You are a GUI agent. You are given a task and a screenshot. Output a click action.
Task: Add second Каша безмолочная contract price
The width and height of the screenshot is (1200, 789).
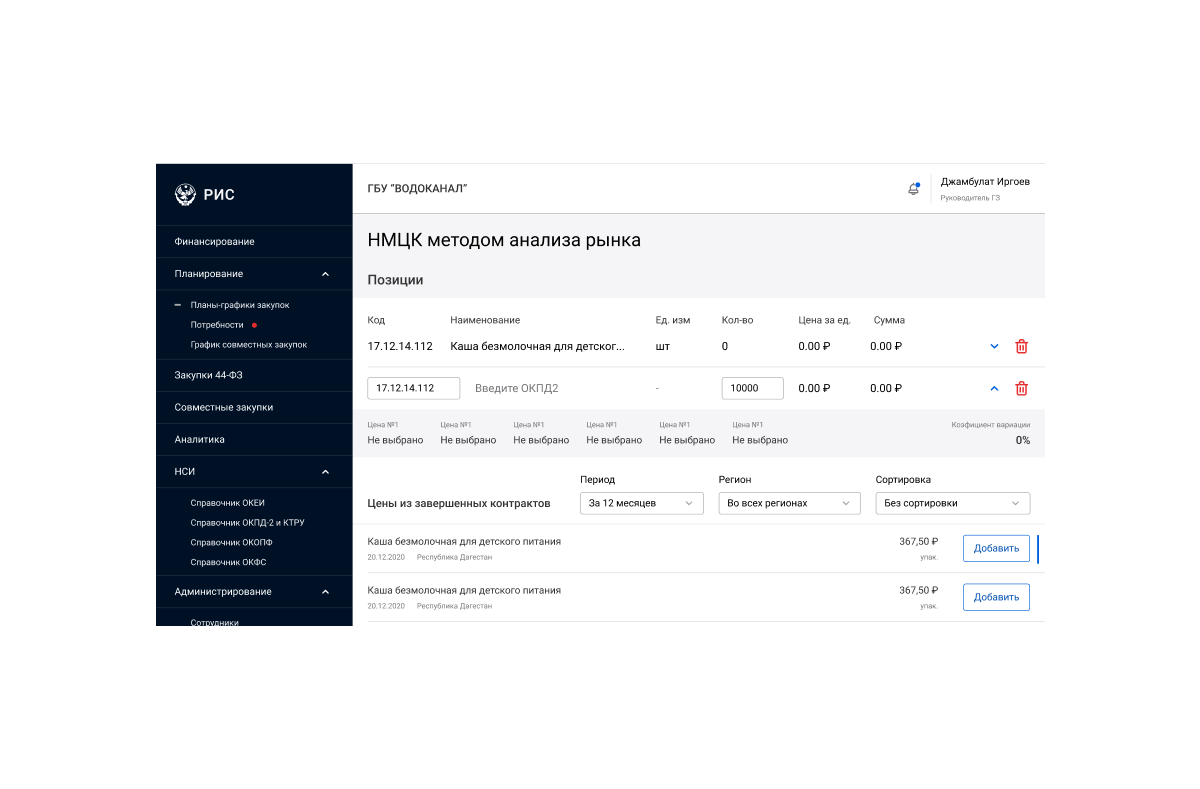(996, 597)
